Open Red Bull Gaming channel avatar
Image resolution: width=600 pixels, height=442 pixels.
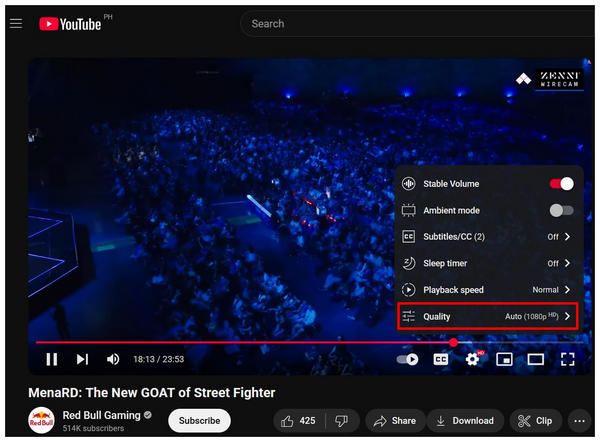[x=41, y=421]
